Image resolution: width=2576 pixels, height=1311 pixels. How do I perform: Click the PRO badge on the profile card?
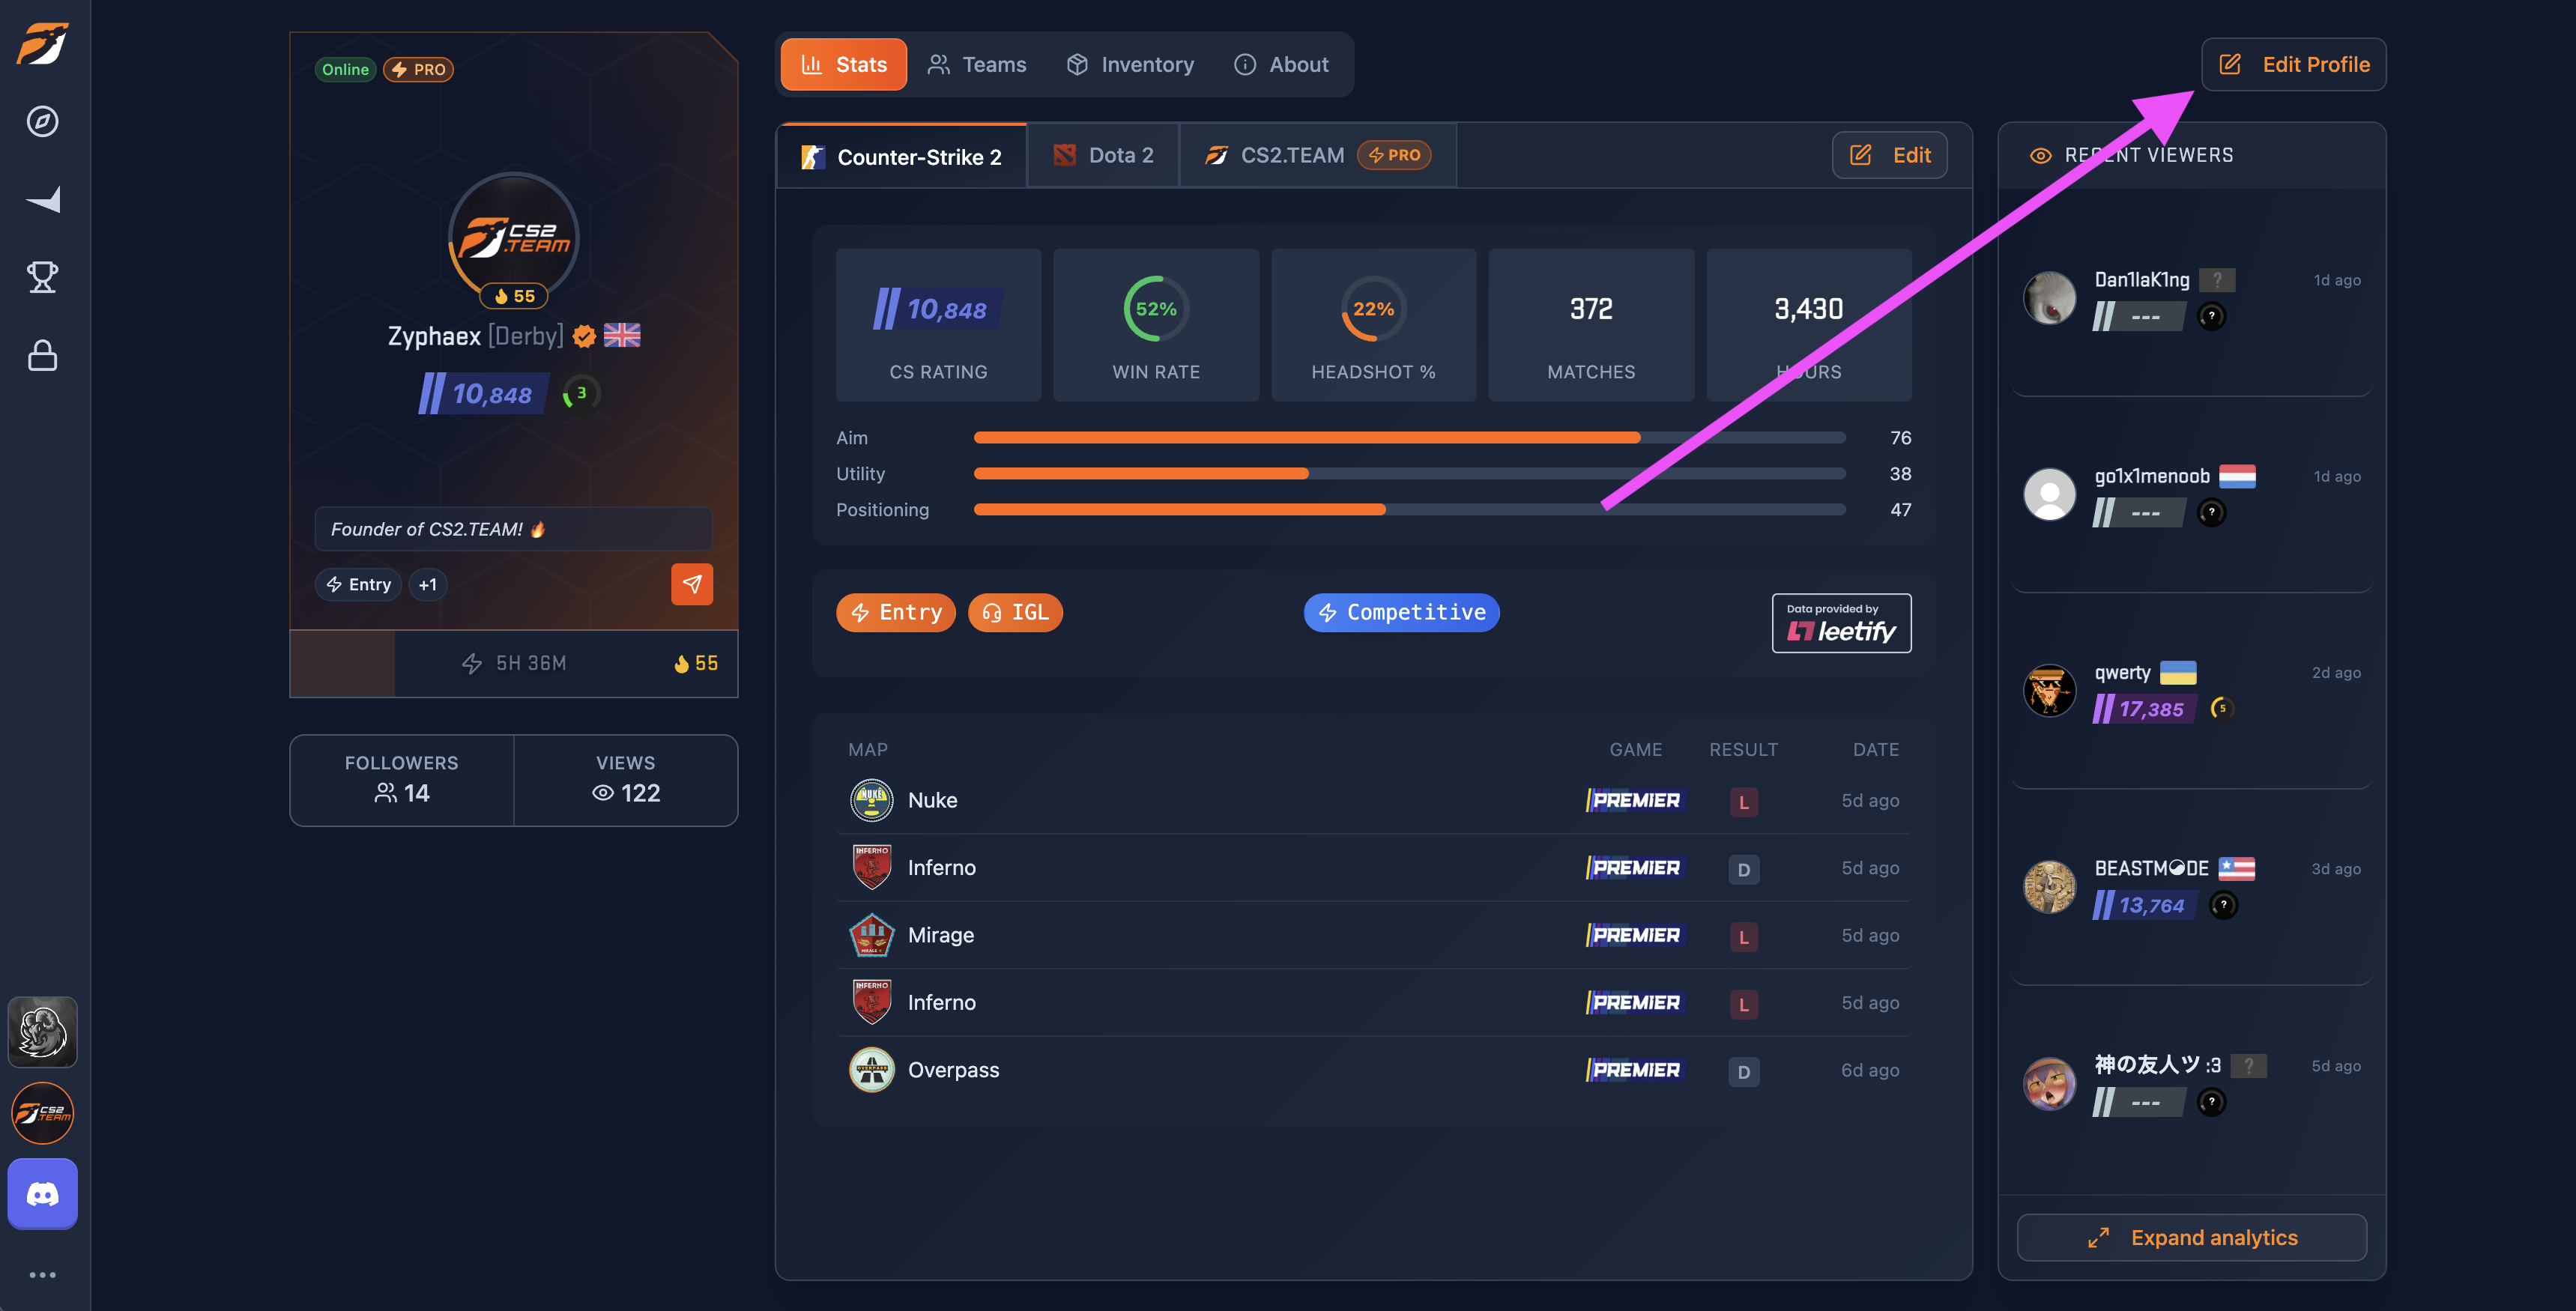418,69
